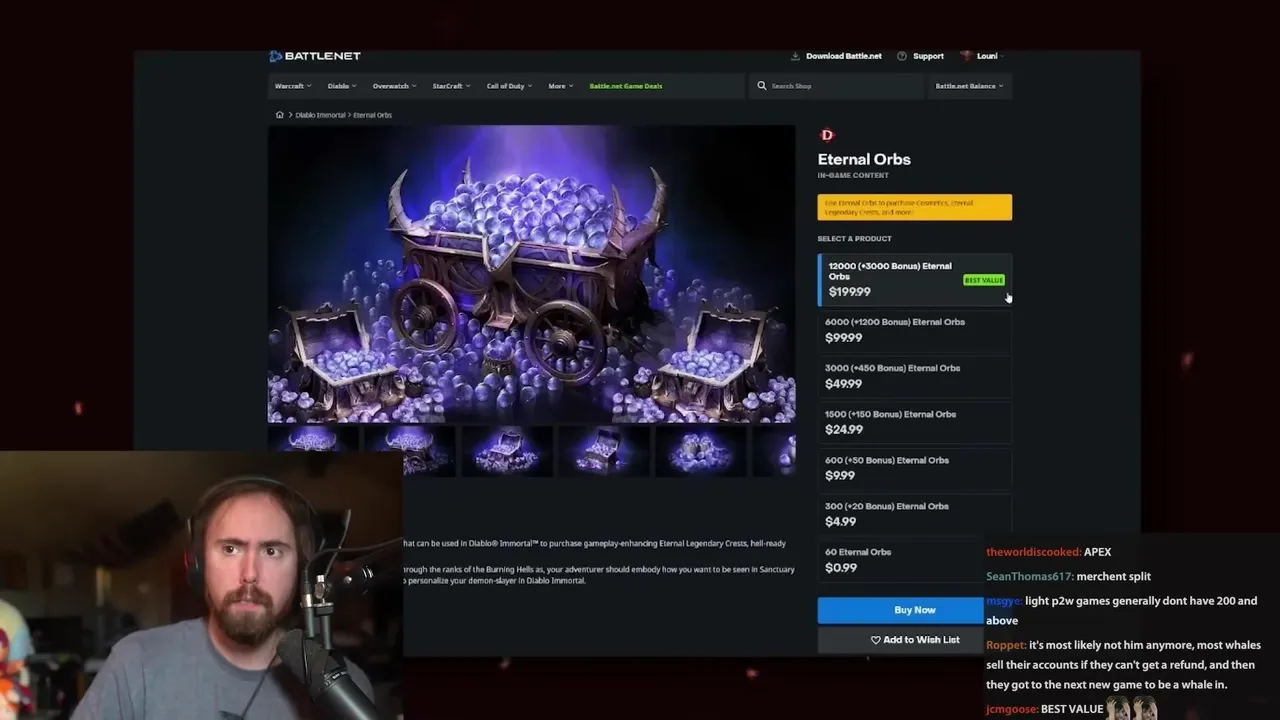1280x720 pixels.
Task: Select the 6000 Eternal Orbs $99.99 option
Action: (915, 330)
